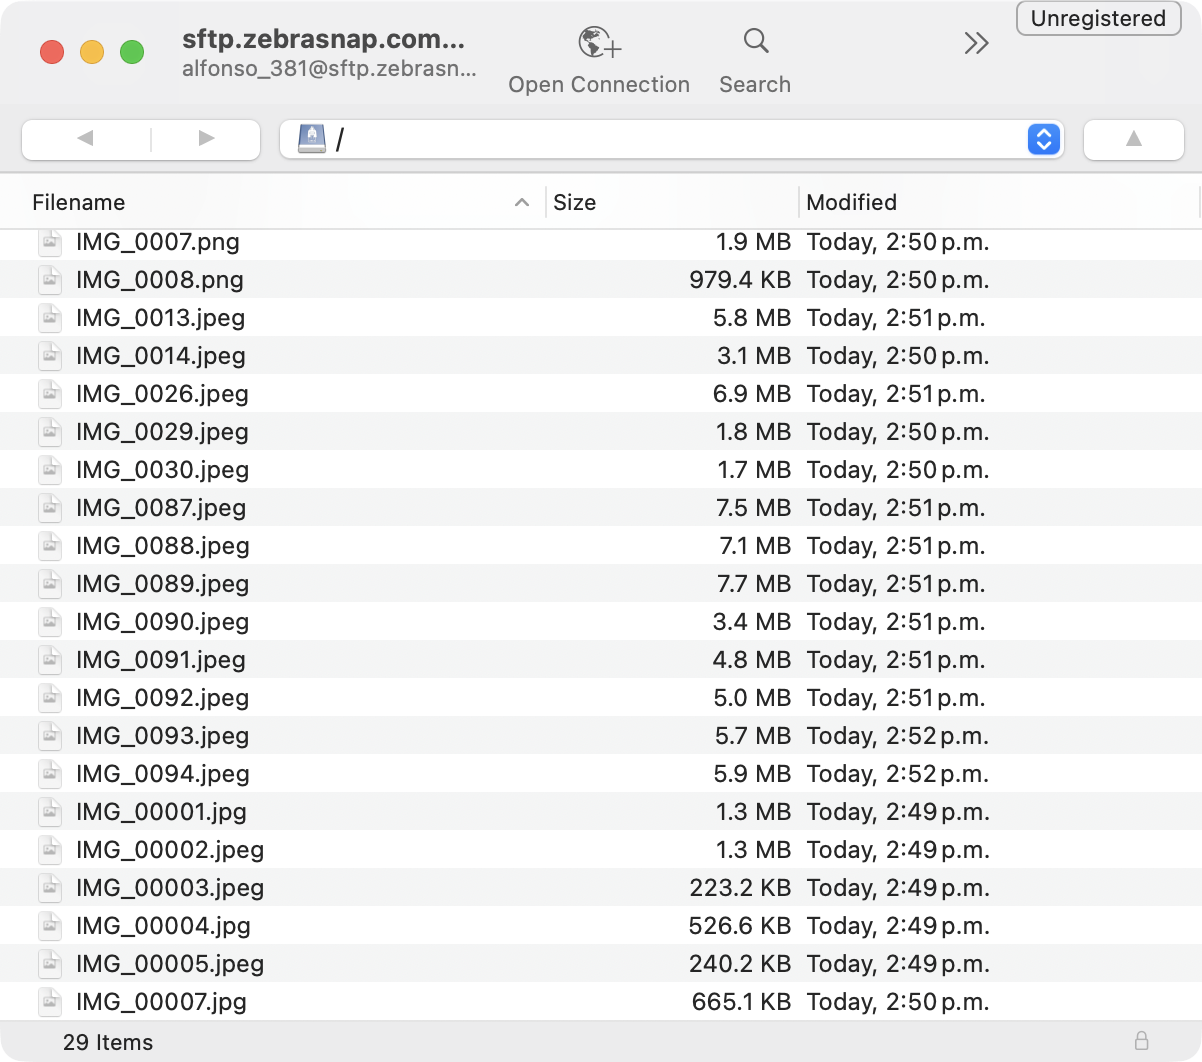Click file icon of IMG_0094.jpeg
The height and width of the screenshot is (1062, 1202).
click(50, 774)
